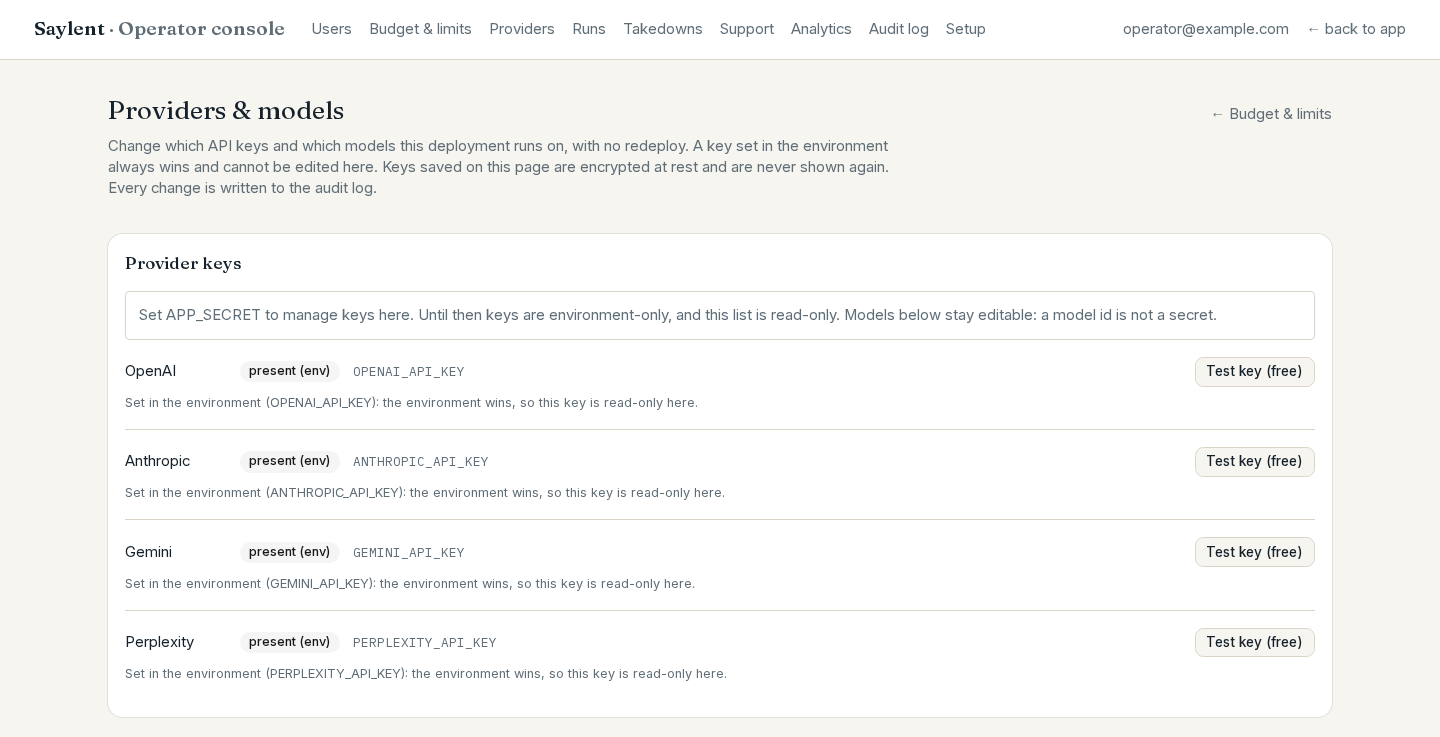
Task: Follow the '← back to app' link
Action: pyautogui.click(x=1356, y=29)
